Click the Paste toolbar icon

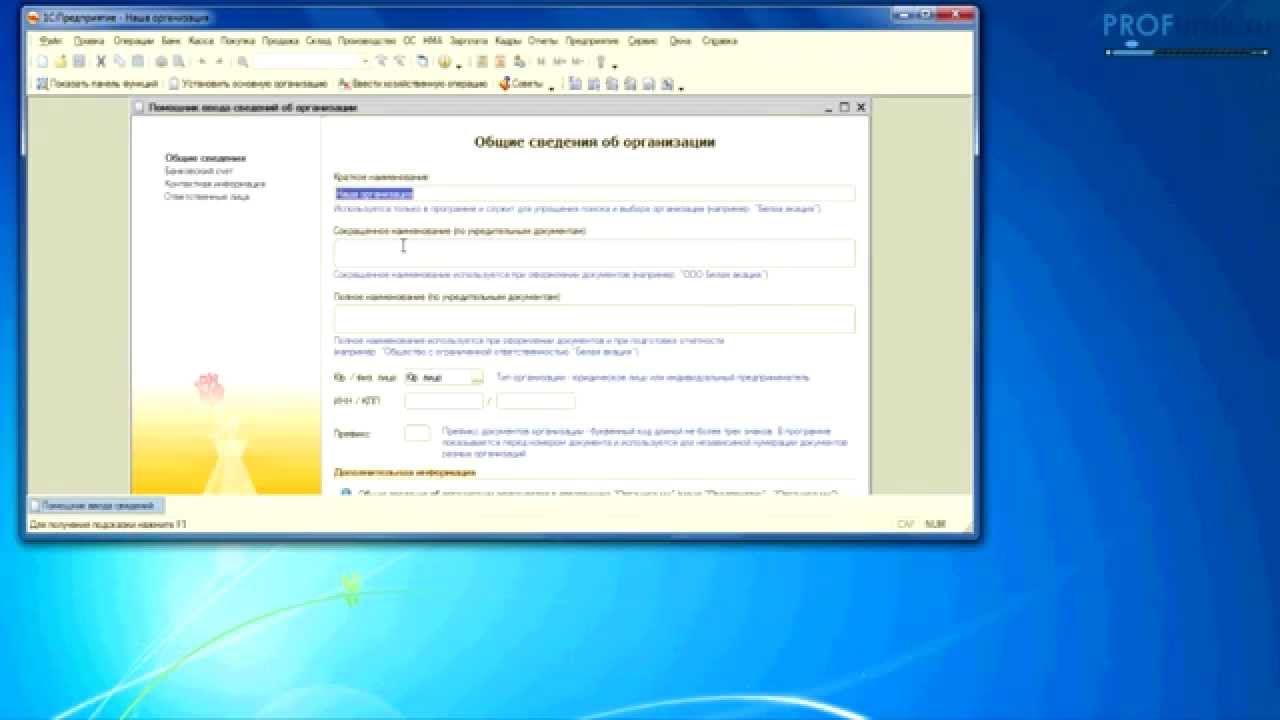[x=138, y=61]
